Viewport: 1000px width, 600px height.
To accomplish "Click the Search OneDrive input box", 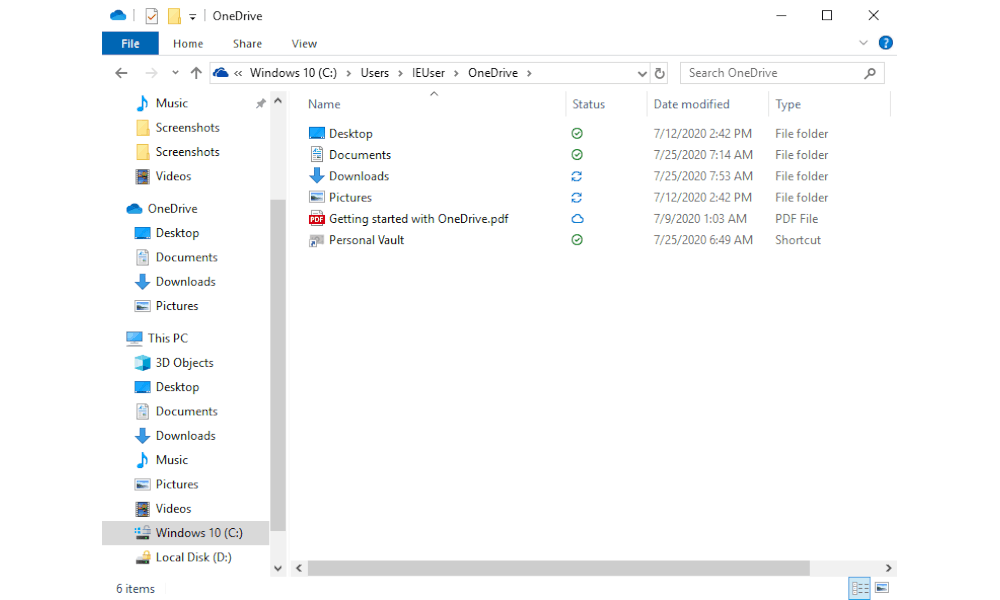I will tap(773, 73).
